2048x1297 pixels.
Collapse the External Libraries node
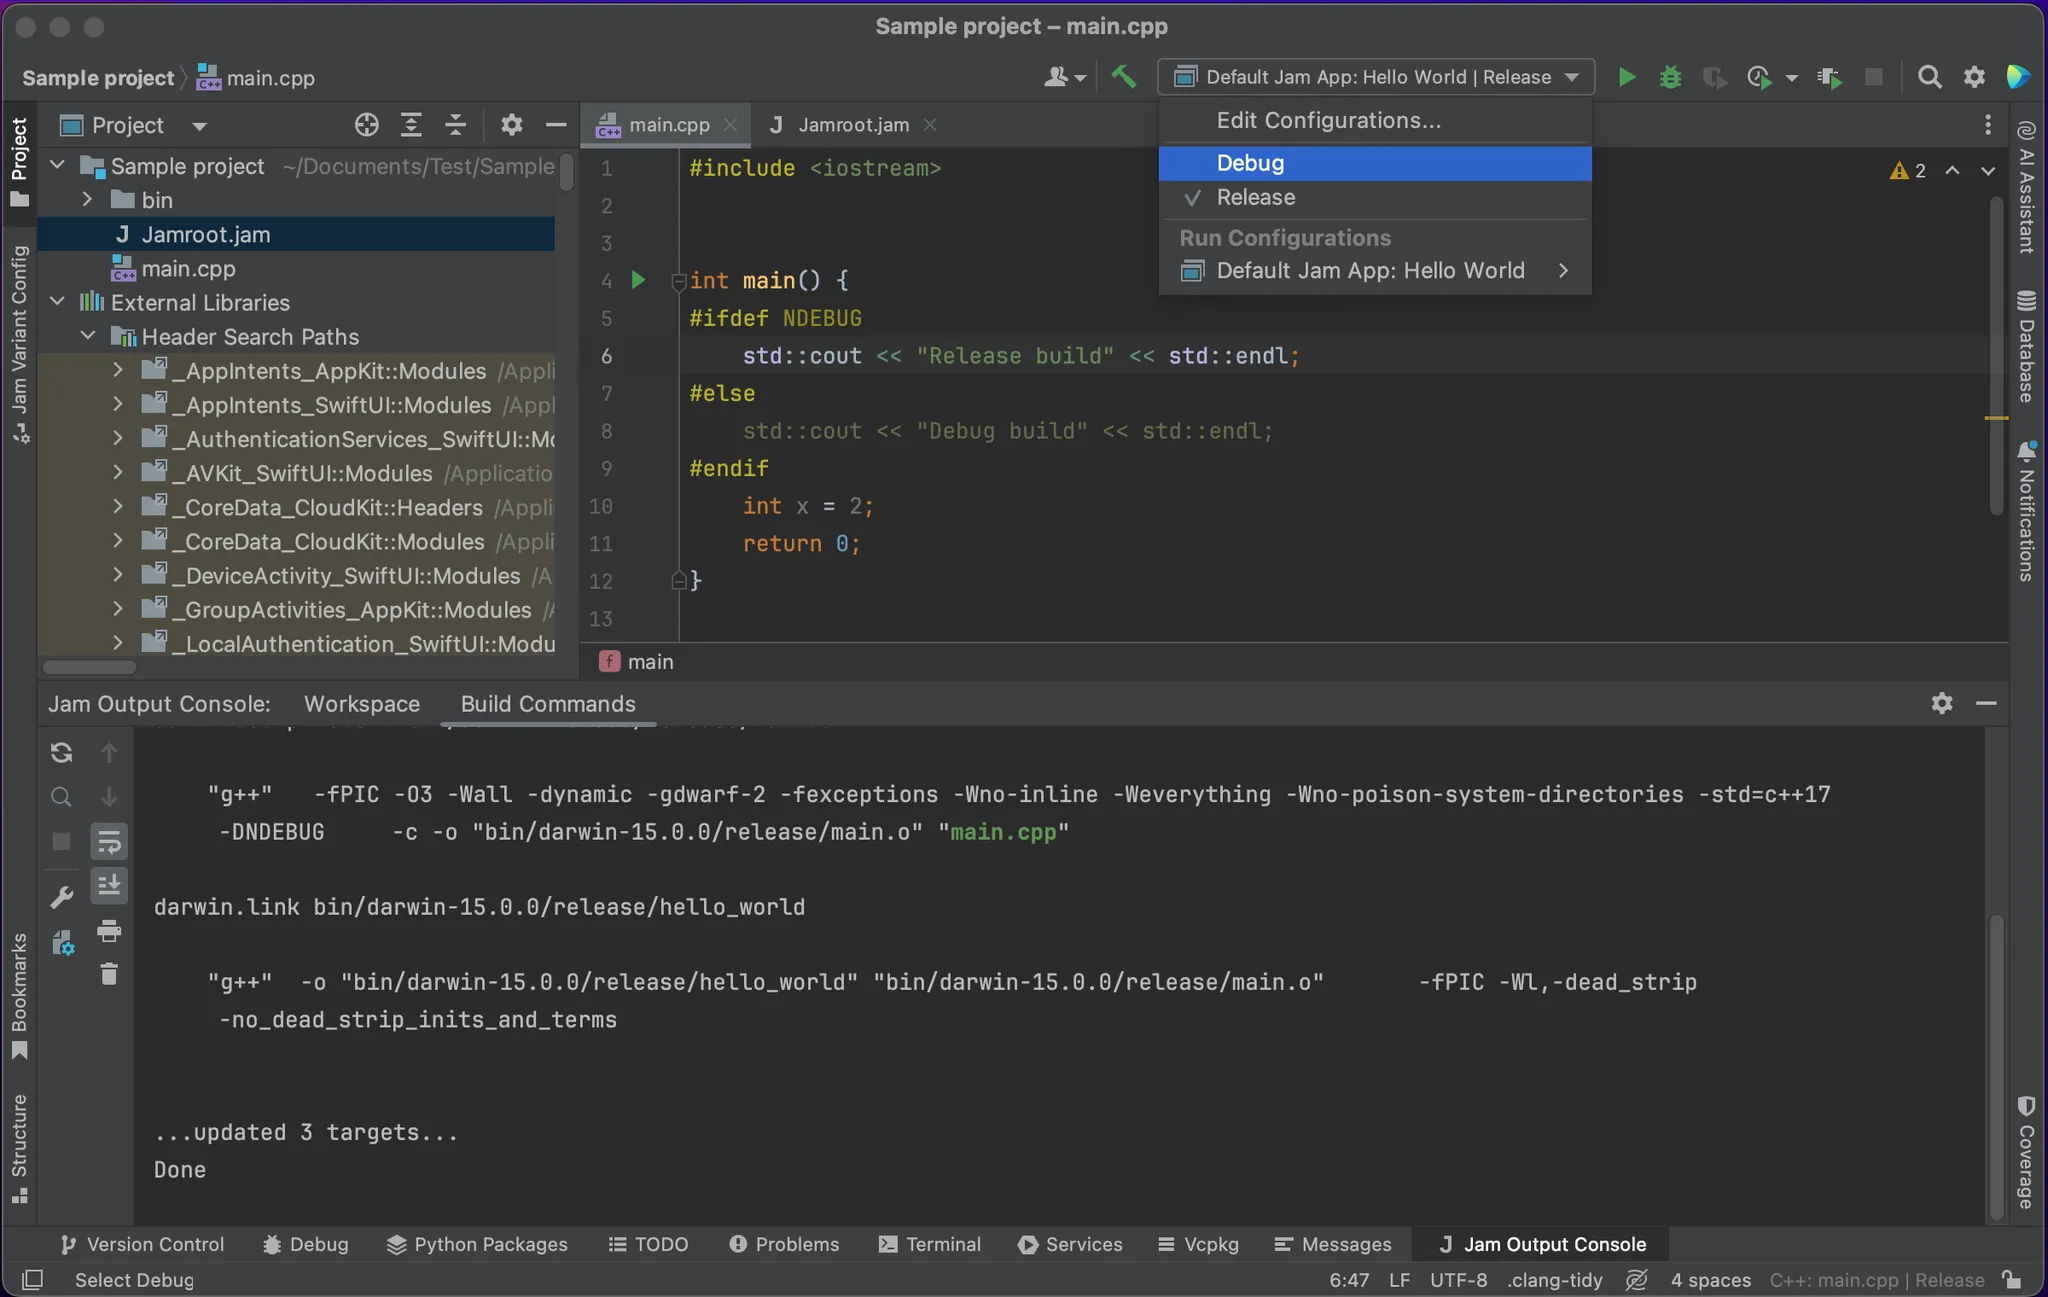[x=58, y=302]
